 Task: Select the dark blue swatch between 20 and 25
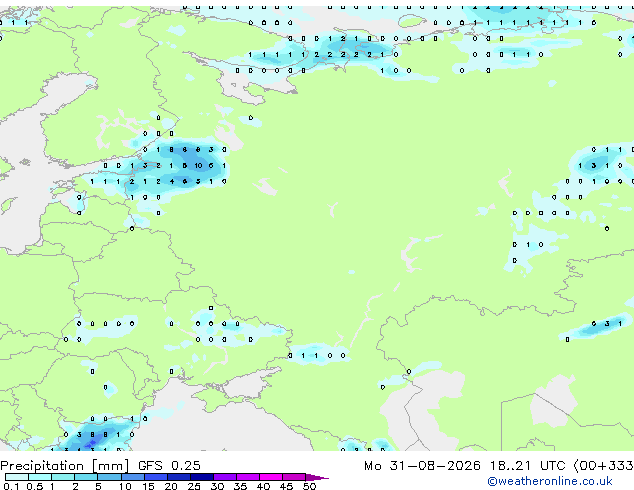(x=179, y=477)
